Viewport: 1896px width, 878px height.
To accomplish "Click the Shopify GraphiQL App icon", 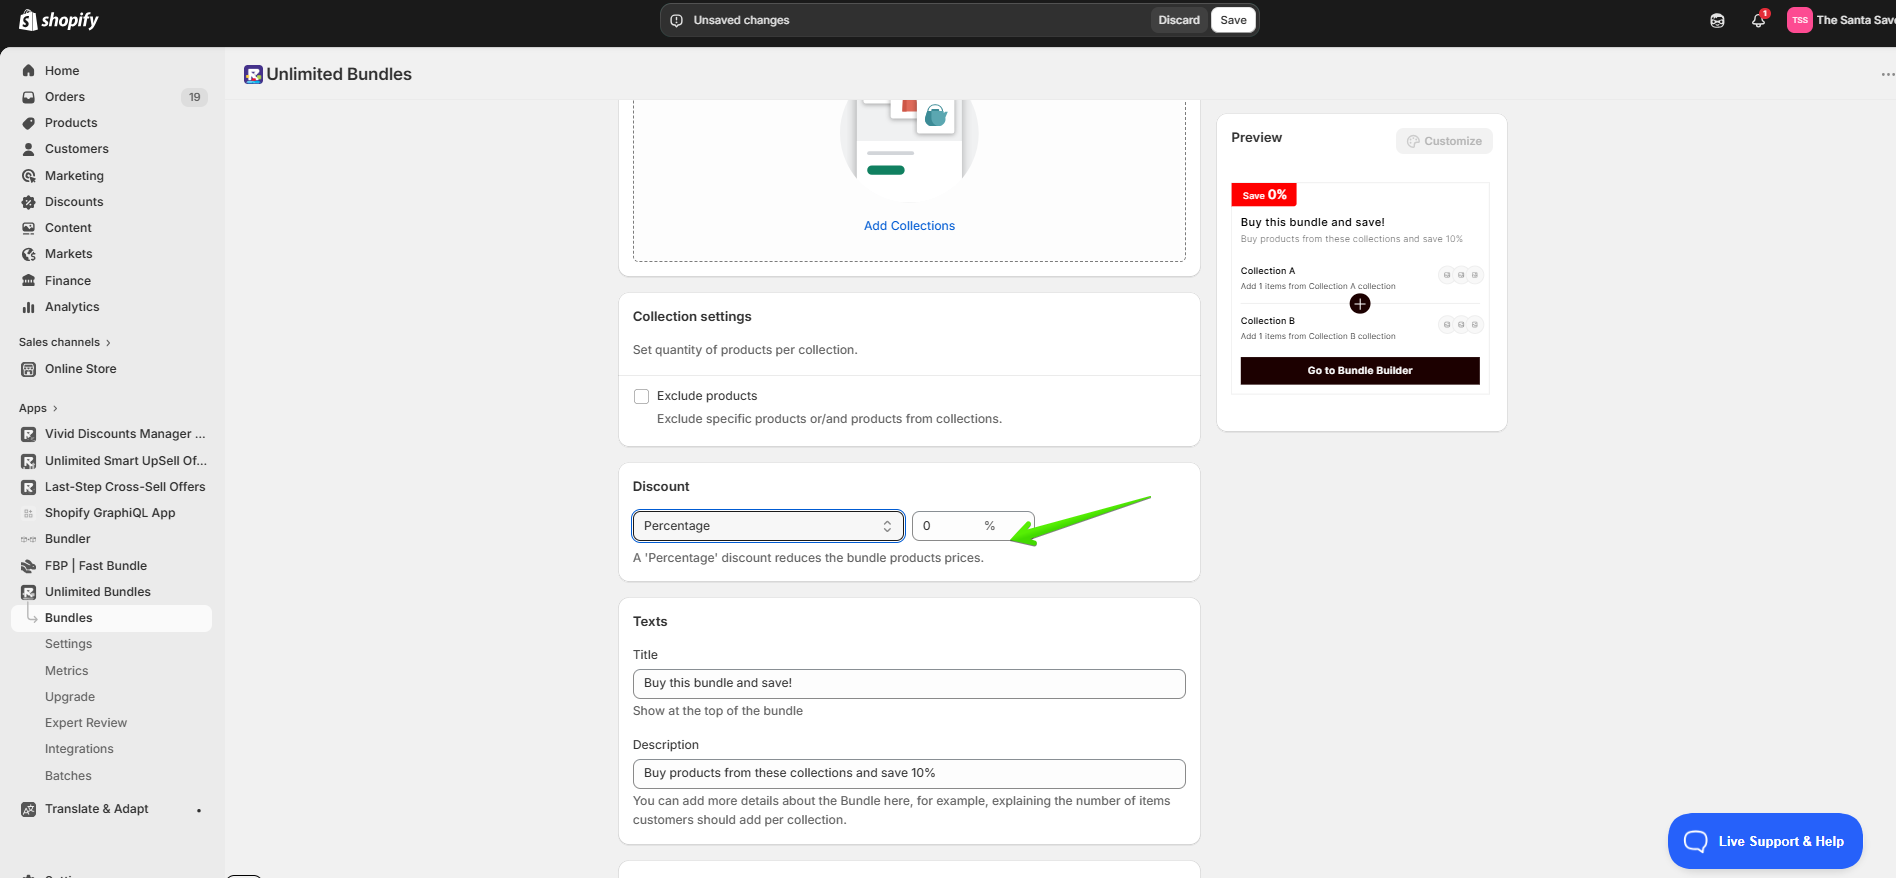I will (29, 513).
